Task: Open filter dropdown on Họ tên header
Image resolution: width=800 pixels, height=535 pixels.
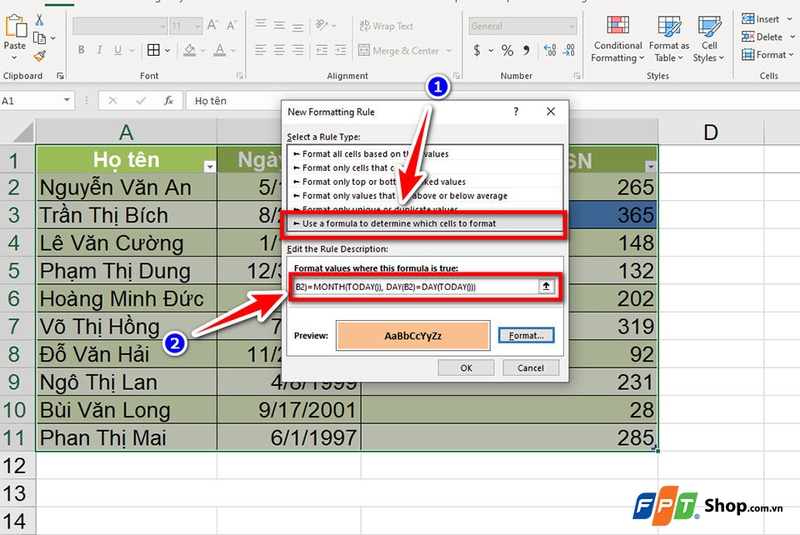Action: pyautogui.click(x=209, y=166)
